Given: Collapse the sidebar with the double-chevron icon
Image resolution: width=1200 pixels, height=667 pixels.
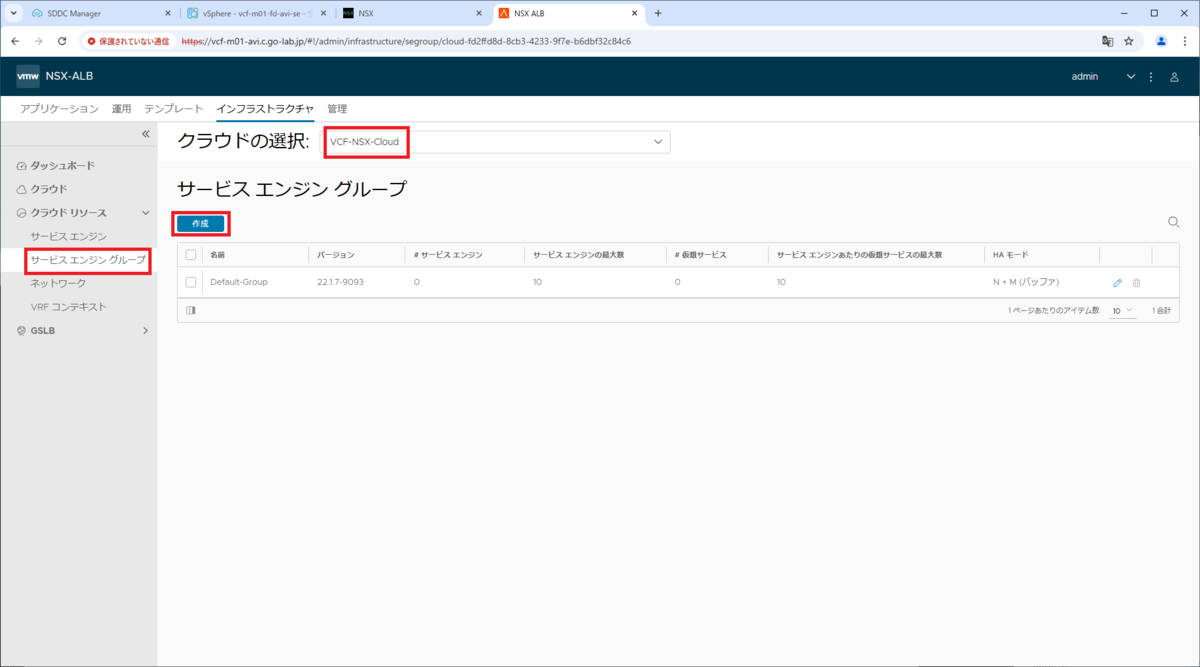Looking at the screenshot, I should click(x=145, y=134).
